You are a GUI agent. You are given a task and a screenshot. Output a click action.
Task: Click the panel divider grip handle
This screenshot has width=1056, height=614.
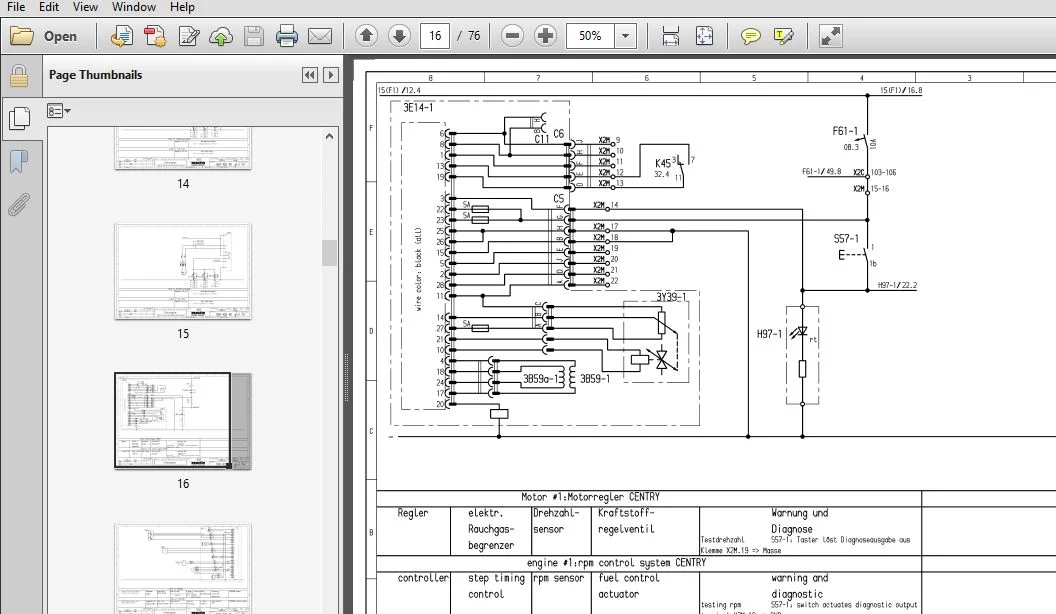coord(346,377)
